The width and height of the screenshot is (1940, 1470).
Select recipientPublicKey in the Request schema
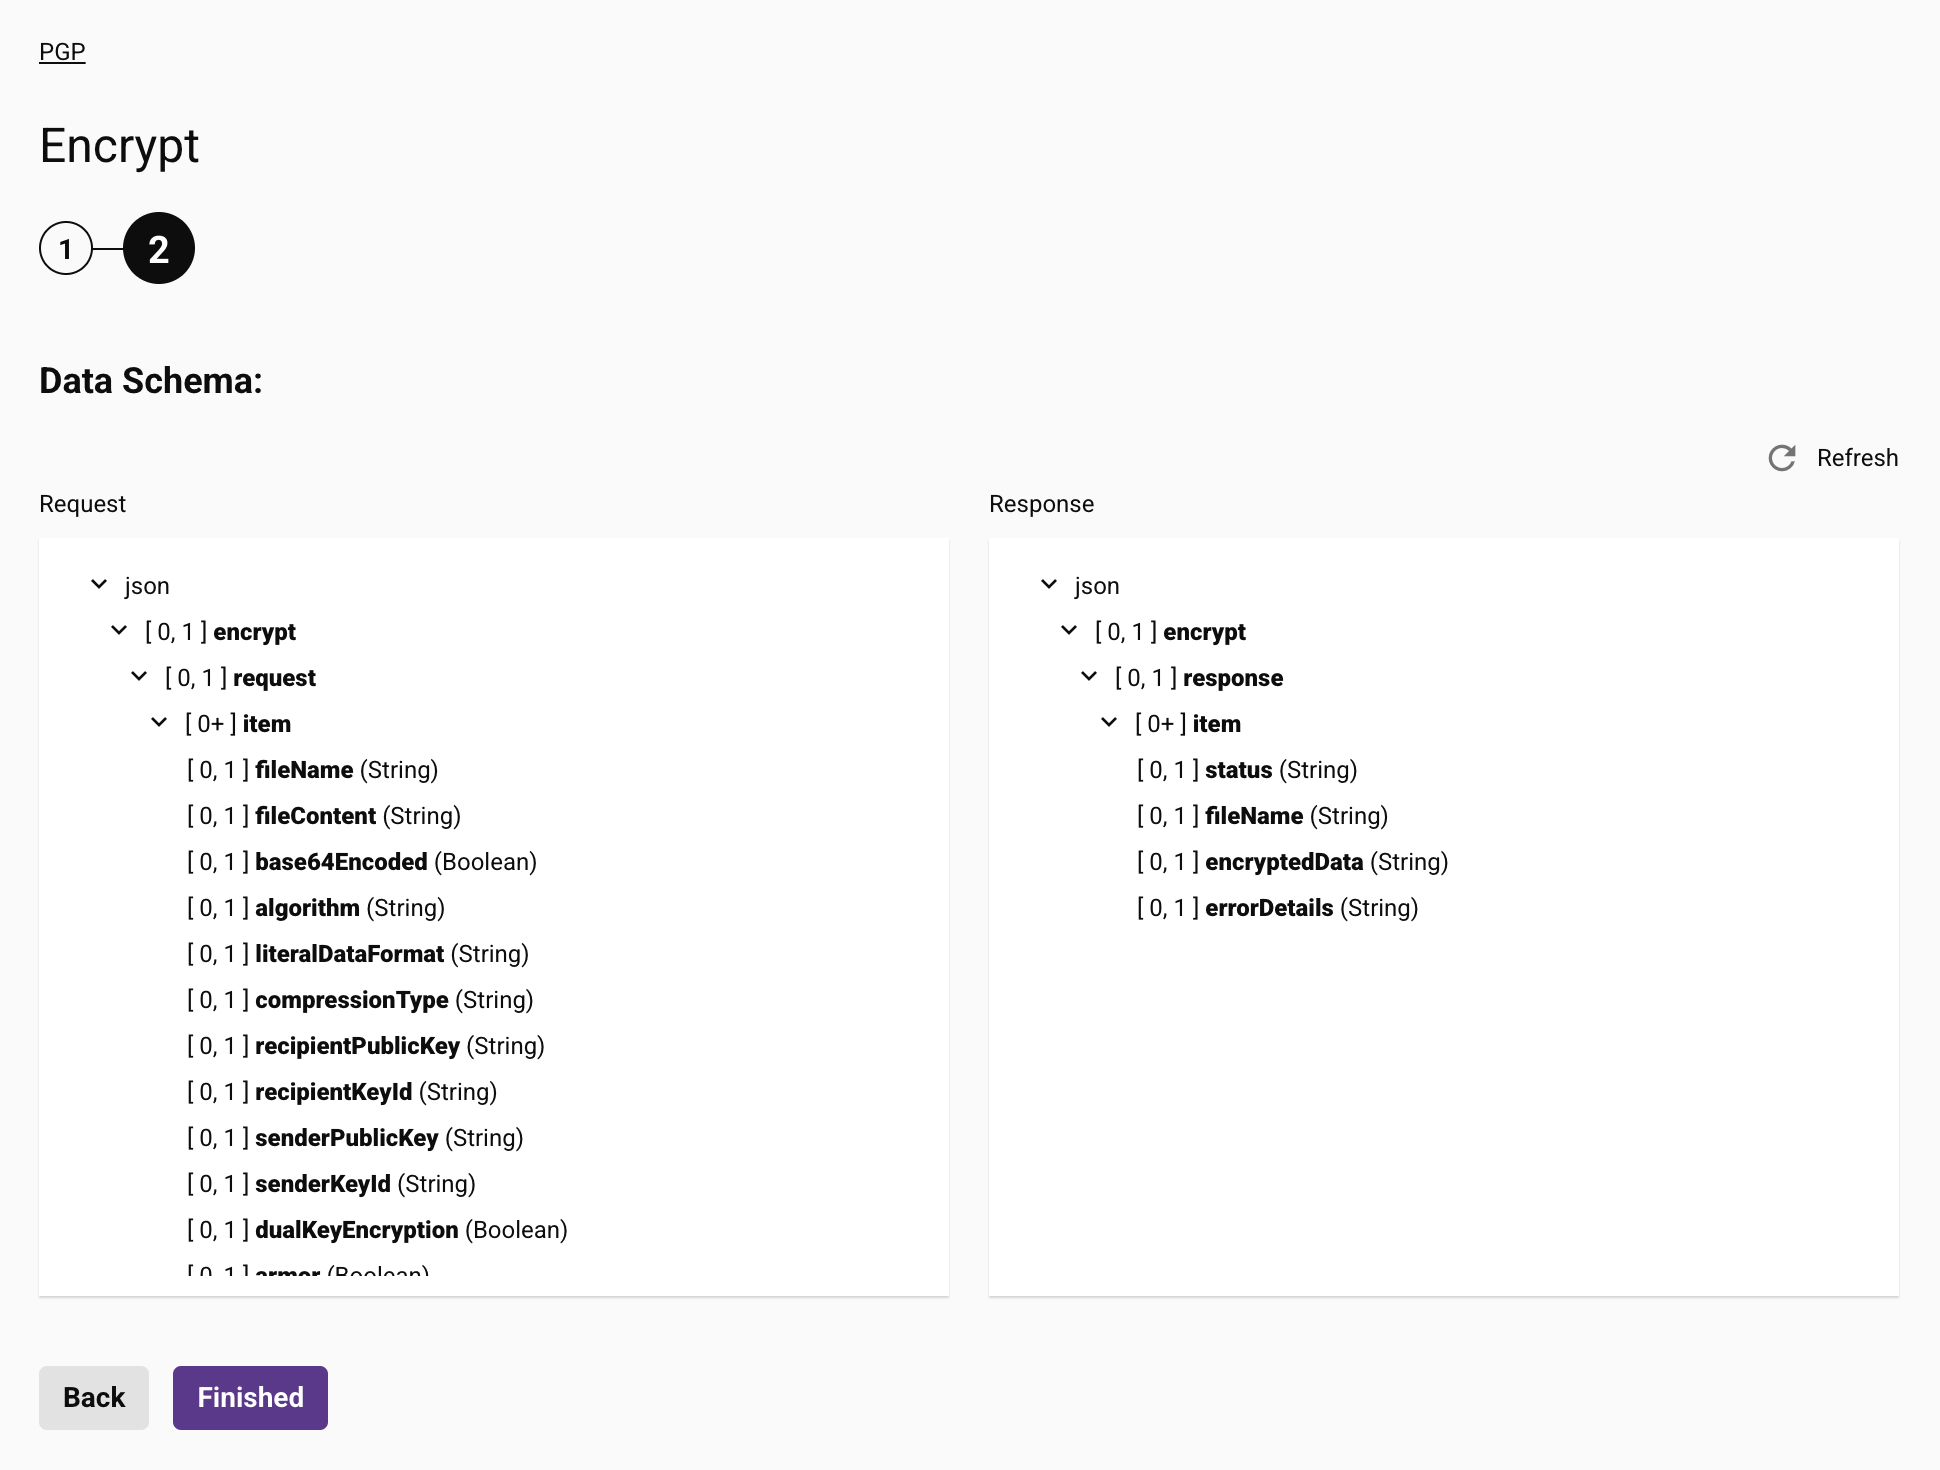pyautogui.click(x=357, y=1046)
